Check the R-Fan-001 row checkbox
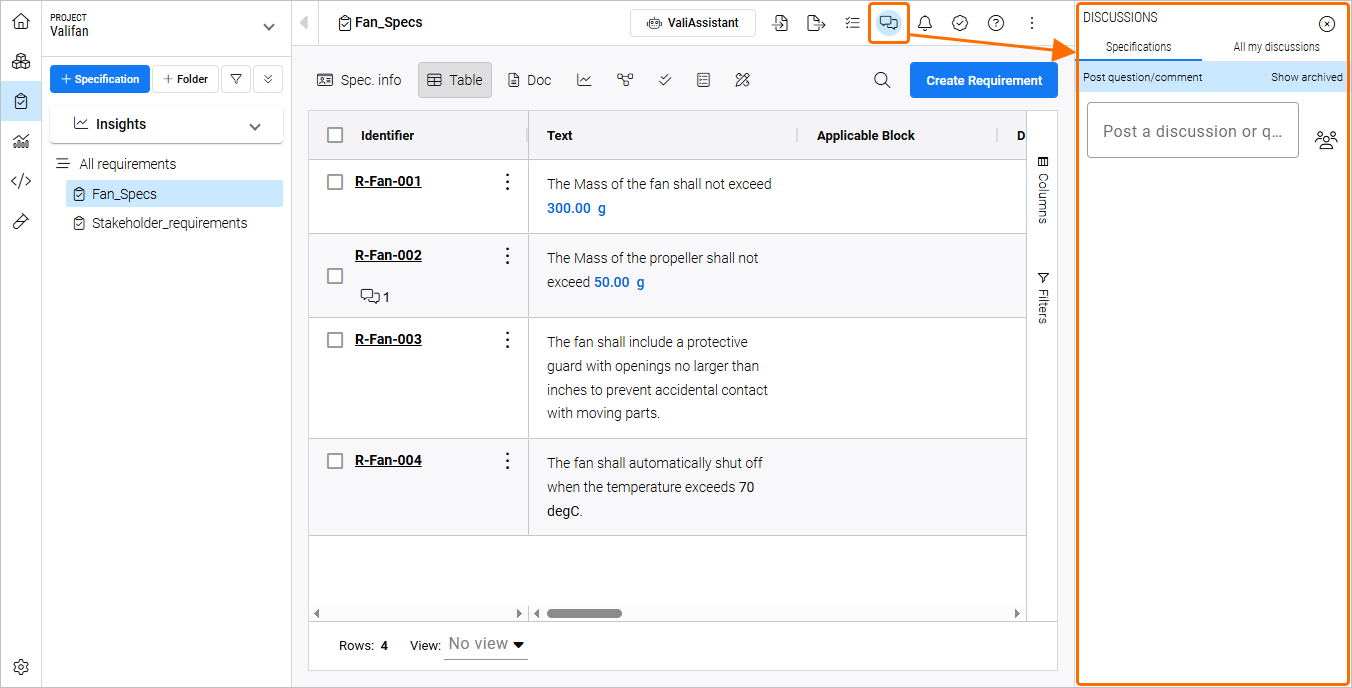 [335, 182]
